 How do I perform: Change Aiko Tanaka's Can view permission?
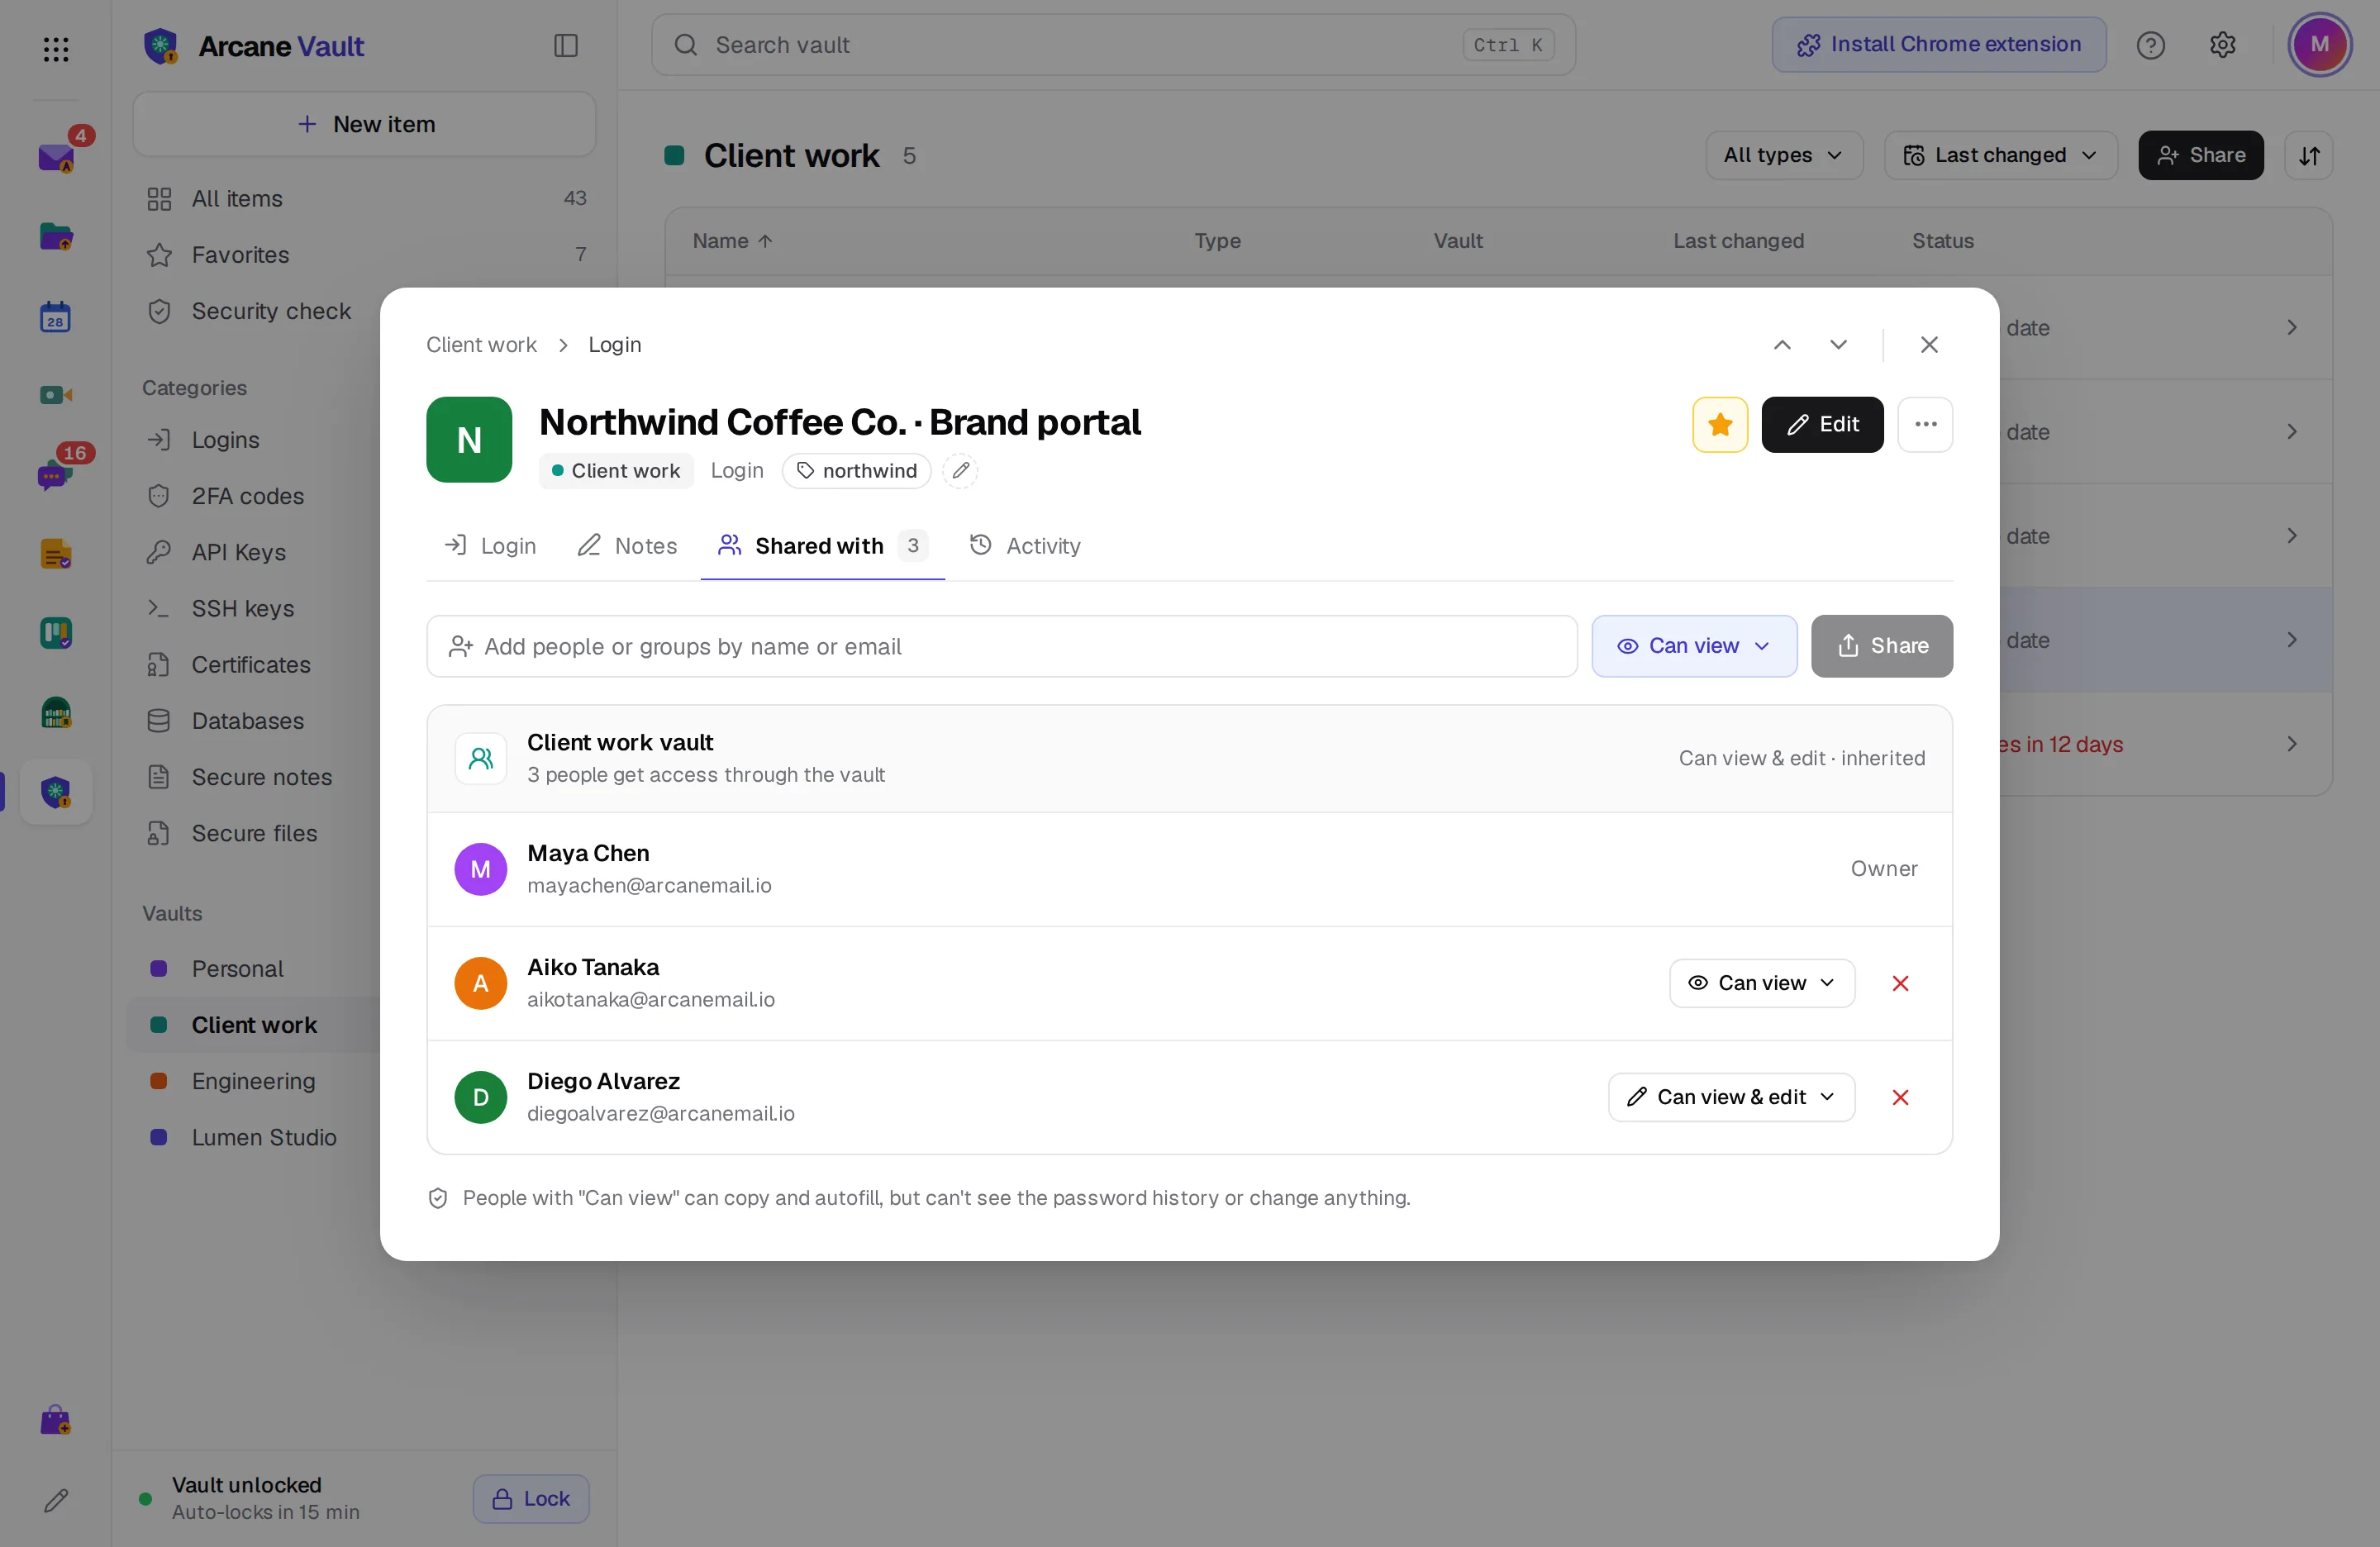coord(1762,984)
